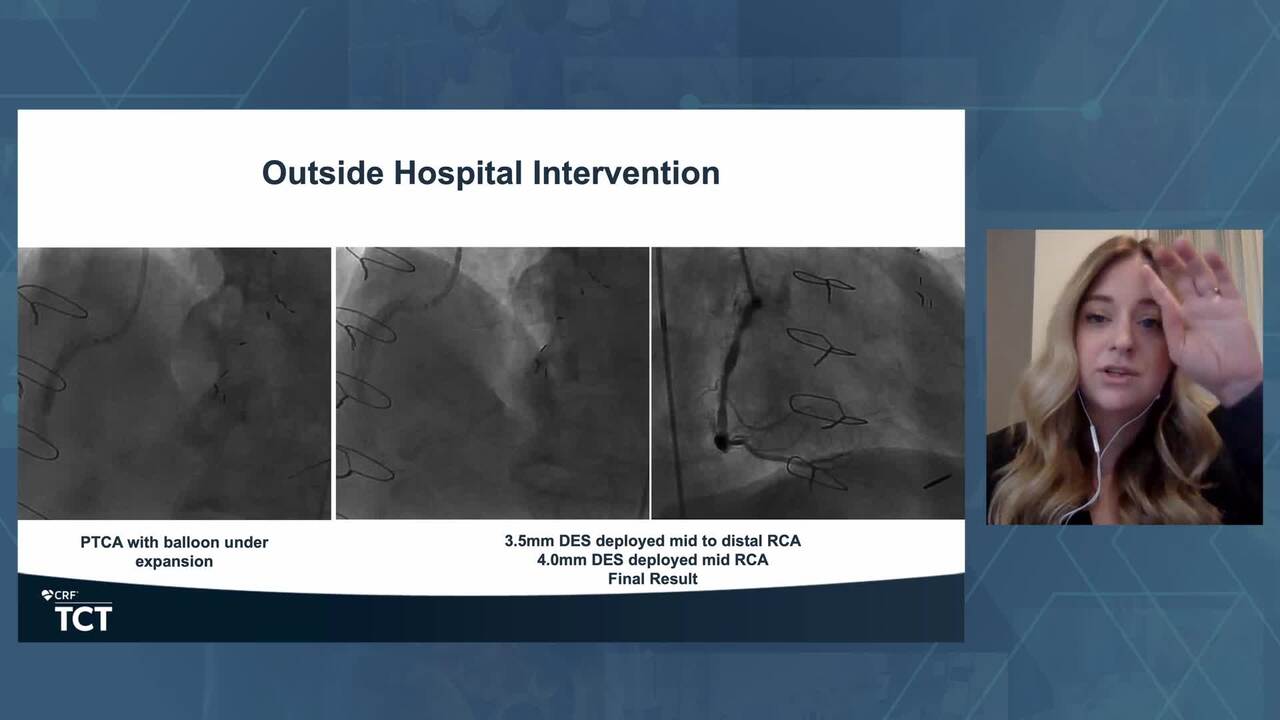Open the middle angiogram image of stent deployment

(492, 383)
